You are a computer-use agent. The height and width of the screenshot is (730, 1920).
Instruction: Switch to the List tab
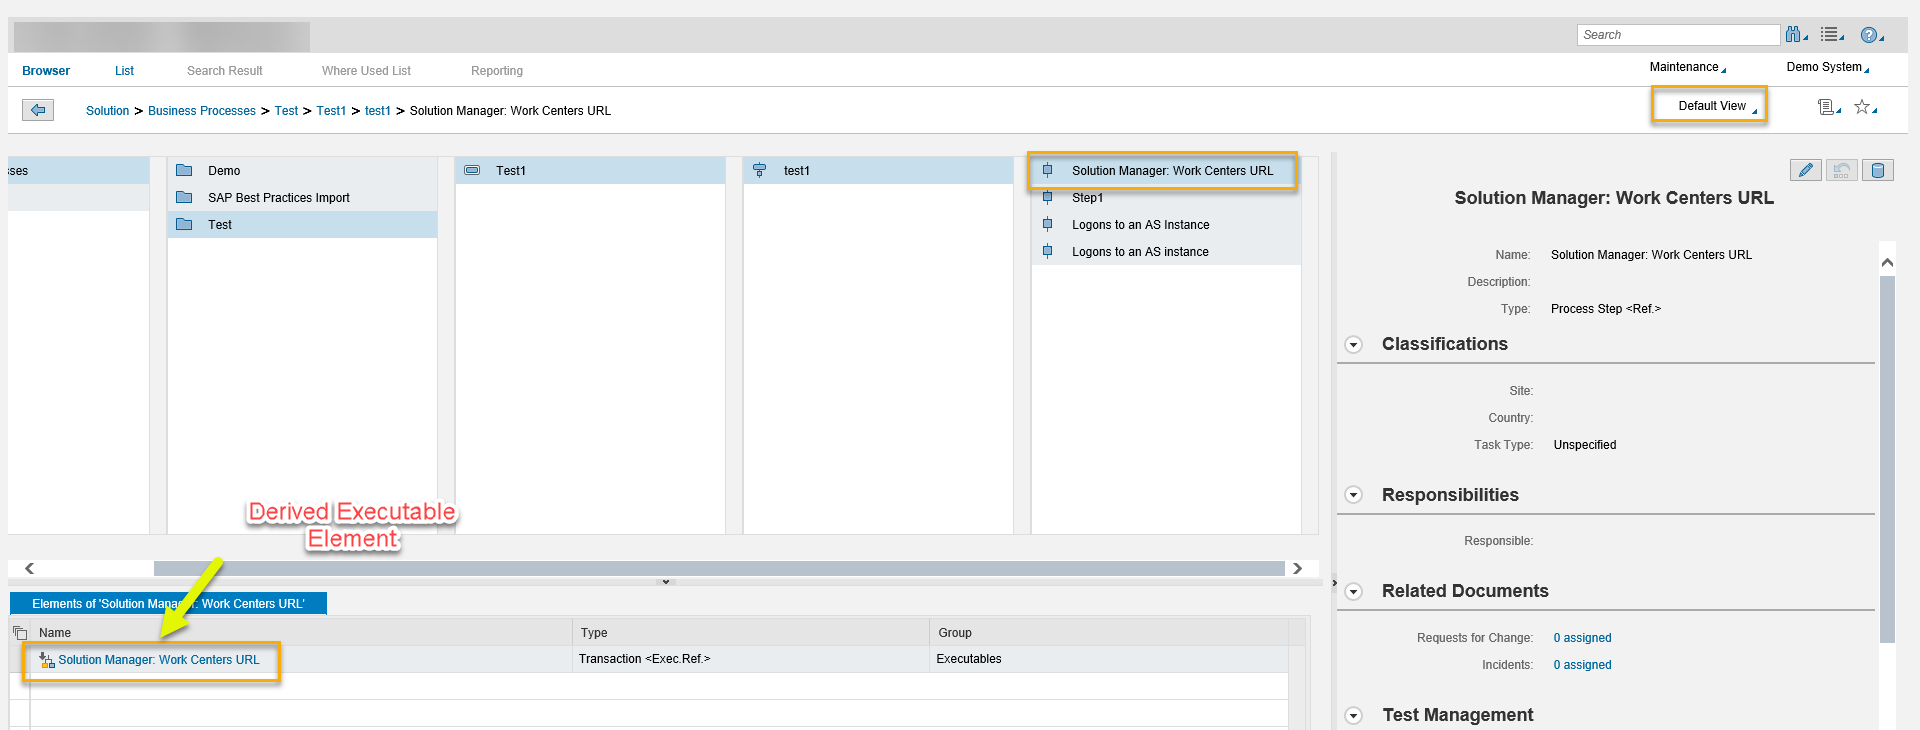tap(124, 71)
